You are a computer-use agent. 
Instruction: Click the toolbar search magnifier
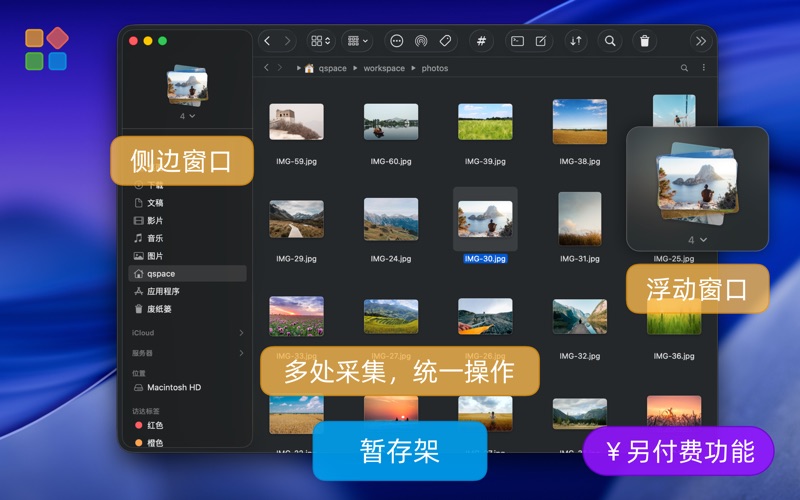coord(610,41)
